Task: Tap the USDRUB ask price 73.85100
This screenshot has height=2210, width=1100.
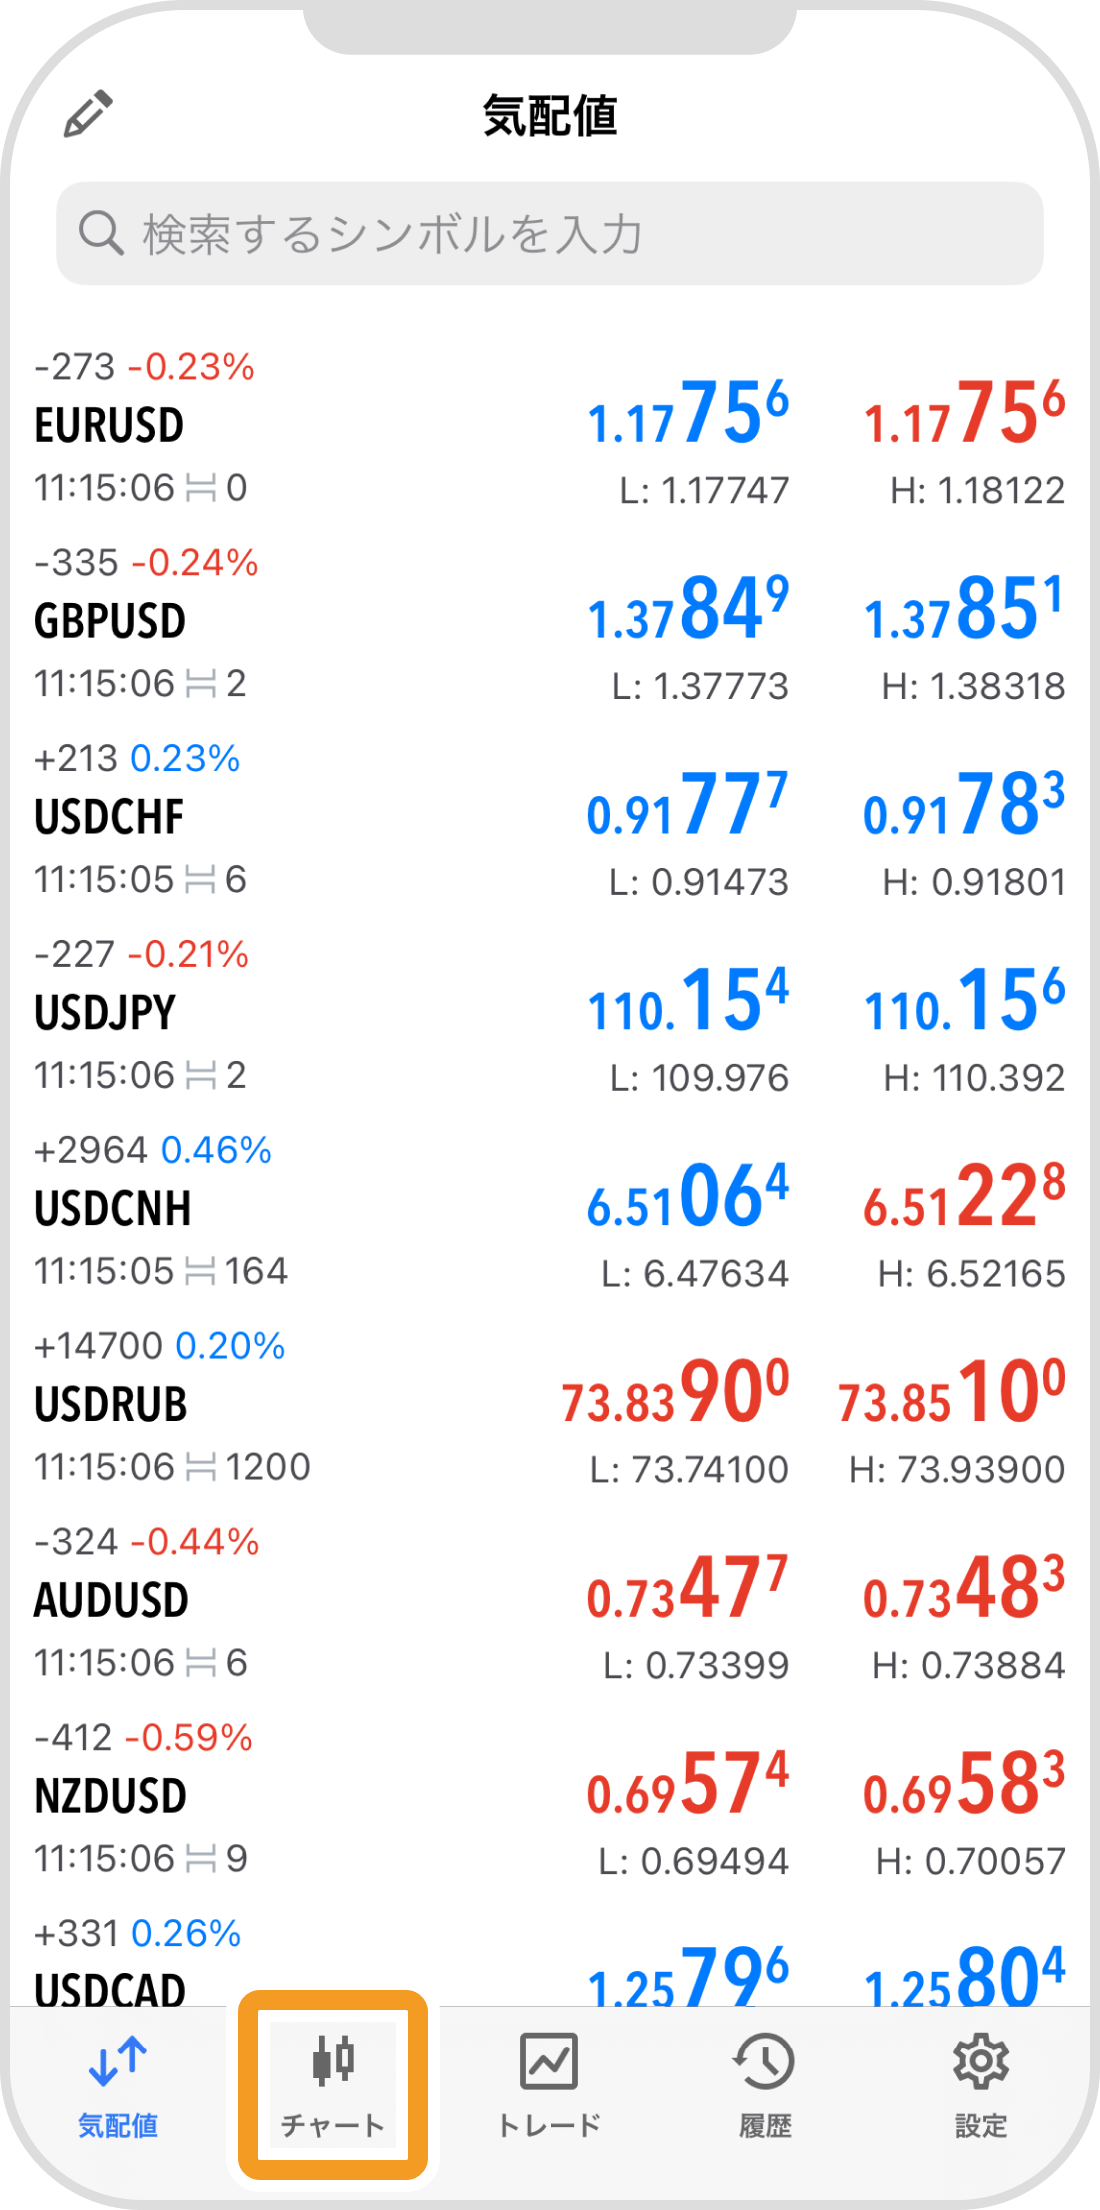Action: click(952, 1393)
